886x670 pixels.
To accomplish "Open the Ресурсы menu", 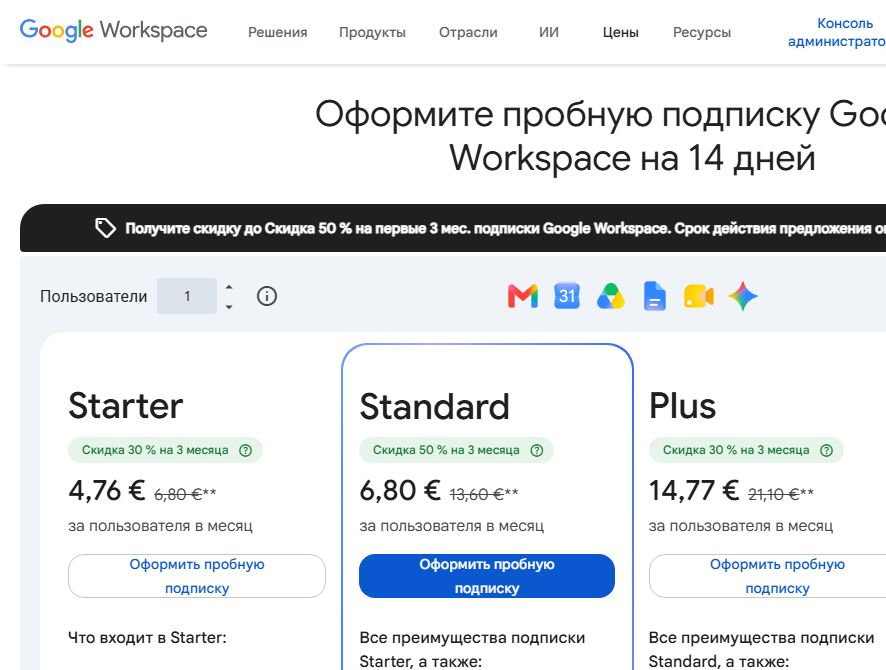I will click(702, 33).
